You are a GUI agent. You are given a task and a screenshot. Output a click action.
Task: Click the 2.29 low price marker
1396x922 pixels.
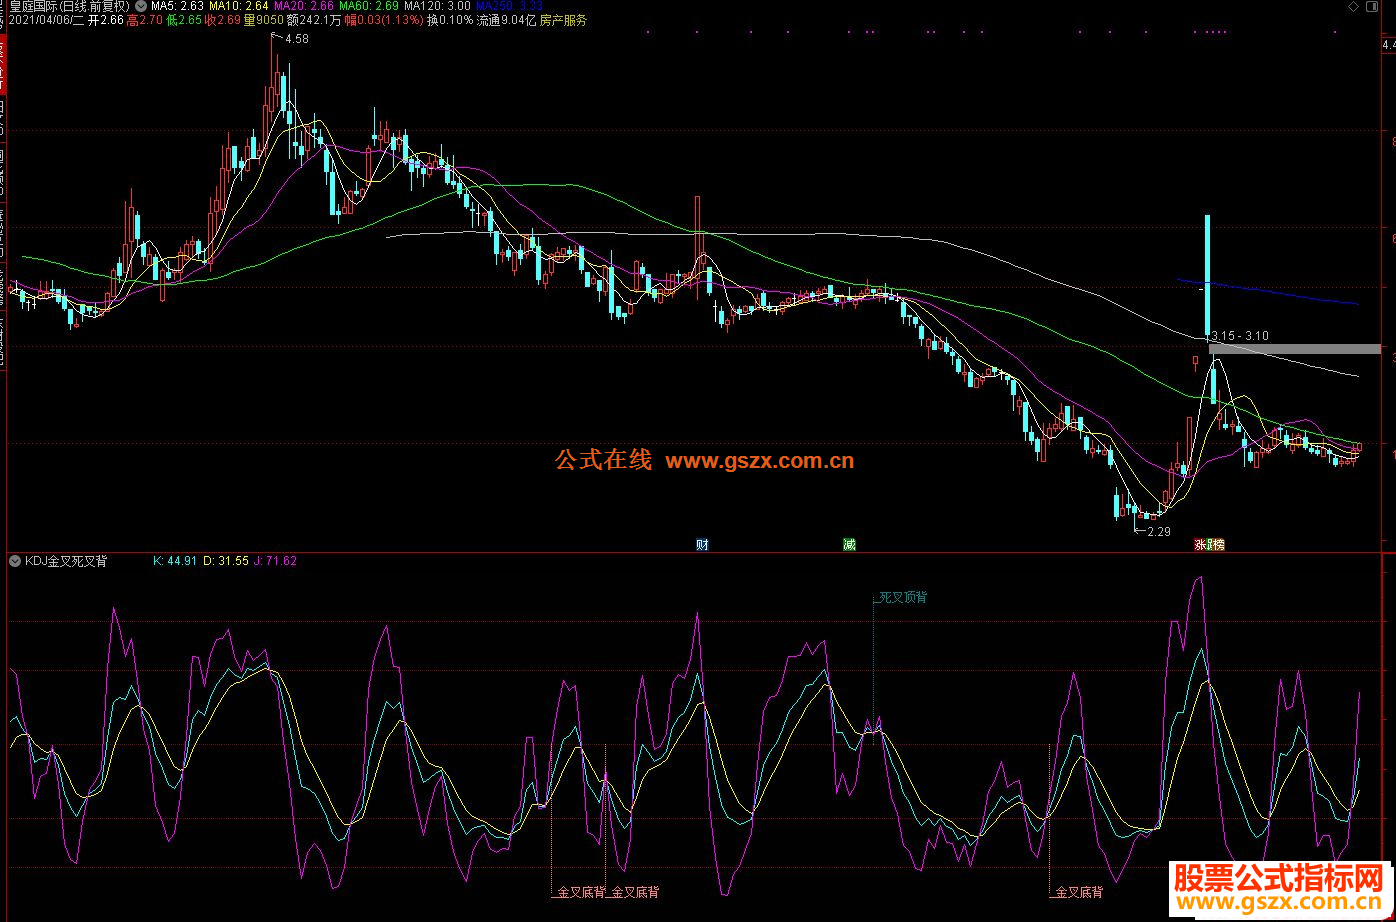click(1158, 531)
